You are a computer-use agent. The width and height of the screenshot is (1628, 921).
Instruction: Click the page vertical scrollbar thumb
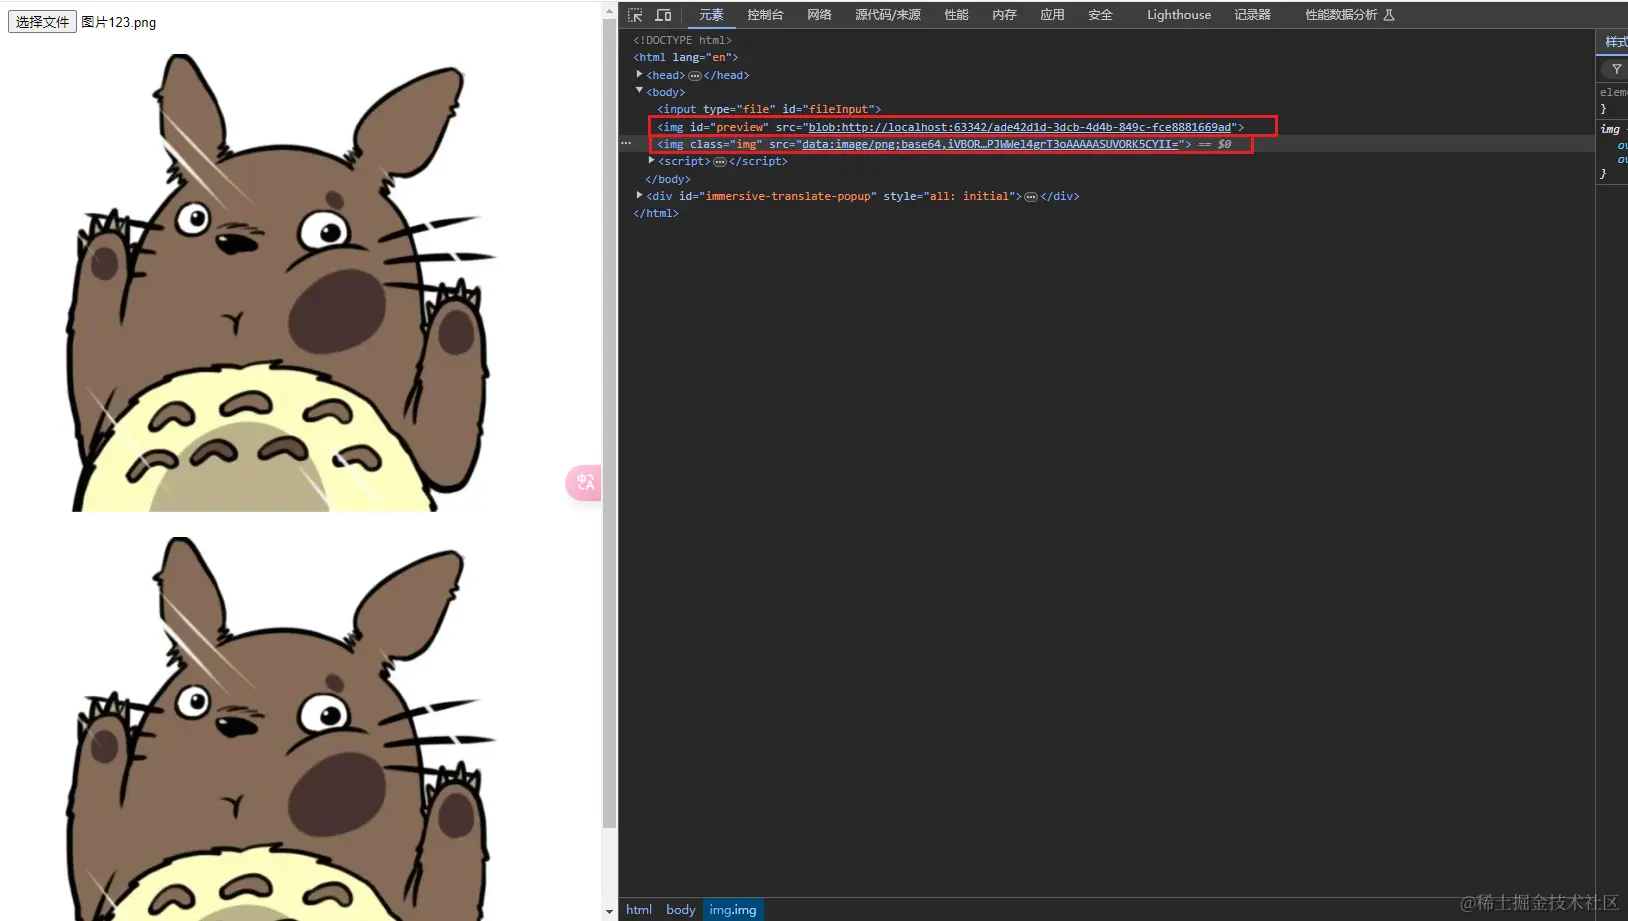pos(610,423)
